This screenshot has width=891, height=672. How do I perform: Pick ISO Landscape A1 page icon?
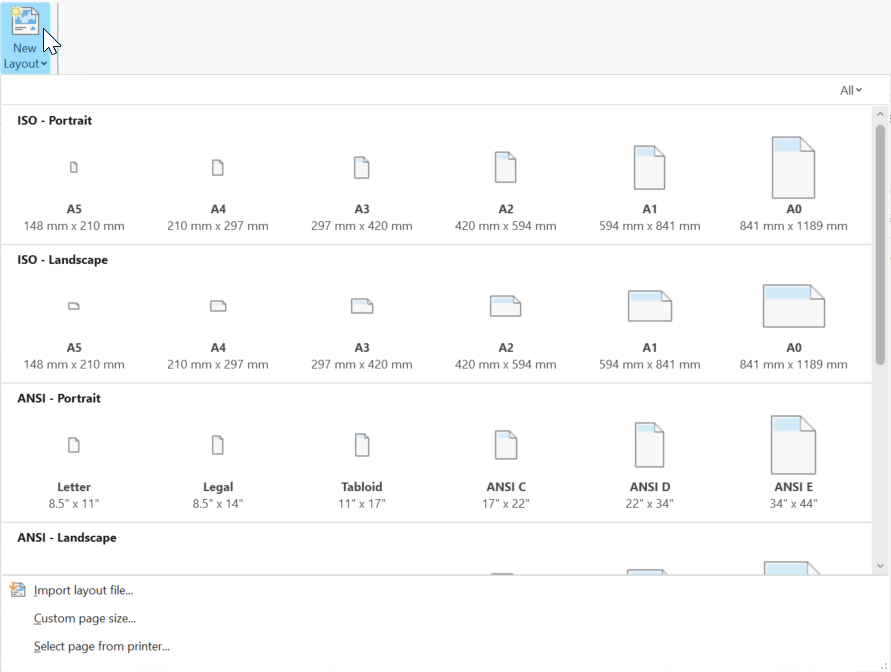[650, 306]
